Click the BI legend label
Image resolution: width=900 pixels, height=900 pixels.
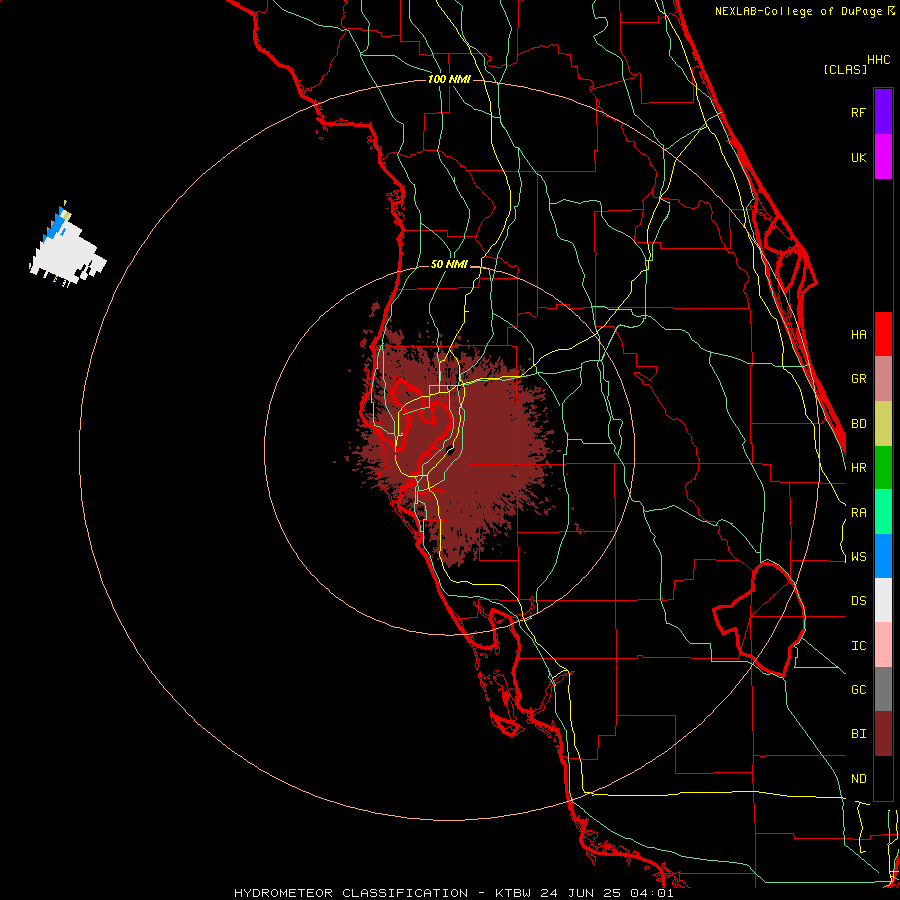click(x=858, y=734)
